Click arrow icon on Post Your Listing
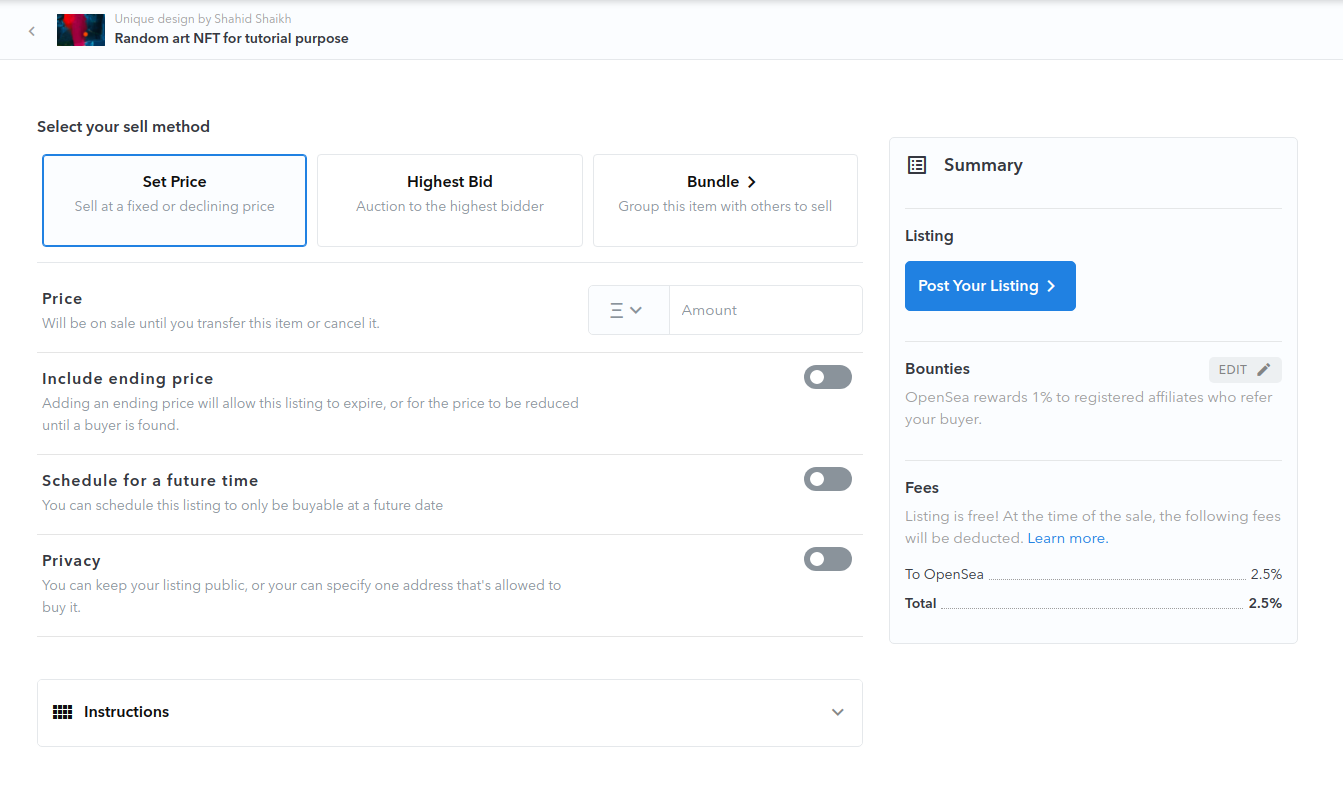This screenshot has height=789, width=1343. (1051, 286)
